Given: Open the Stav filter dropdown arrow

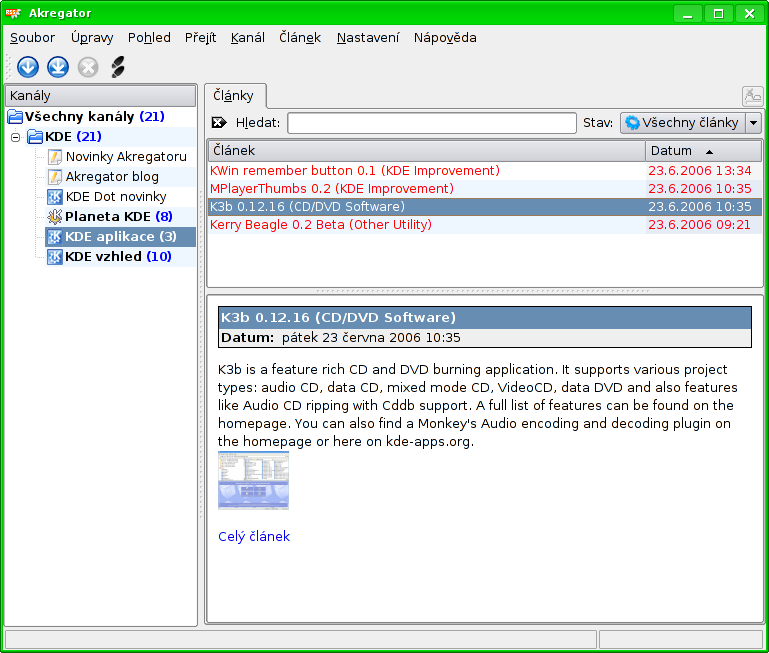Looking at the screenshot, I should (754, 123).
